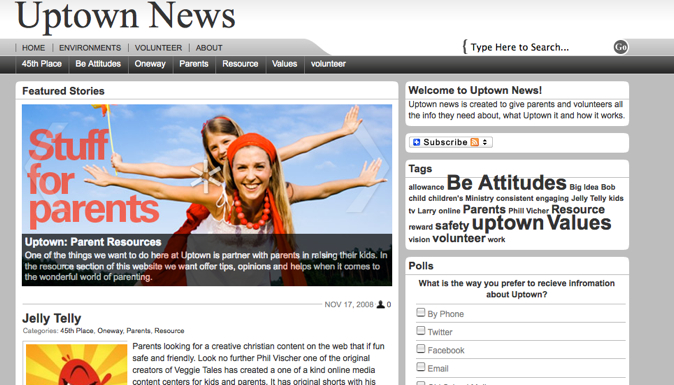This screenshot has height=385, width=674.
Task: Click the Jelly Telly tag in Tags
Action: (589, 199)
